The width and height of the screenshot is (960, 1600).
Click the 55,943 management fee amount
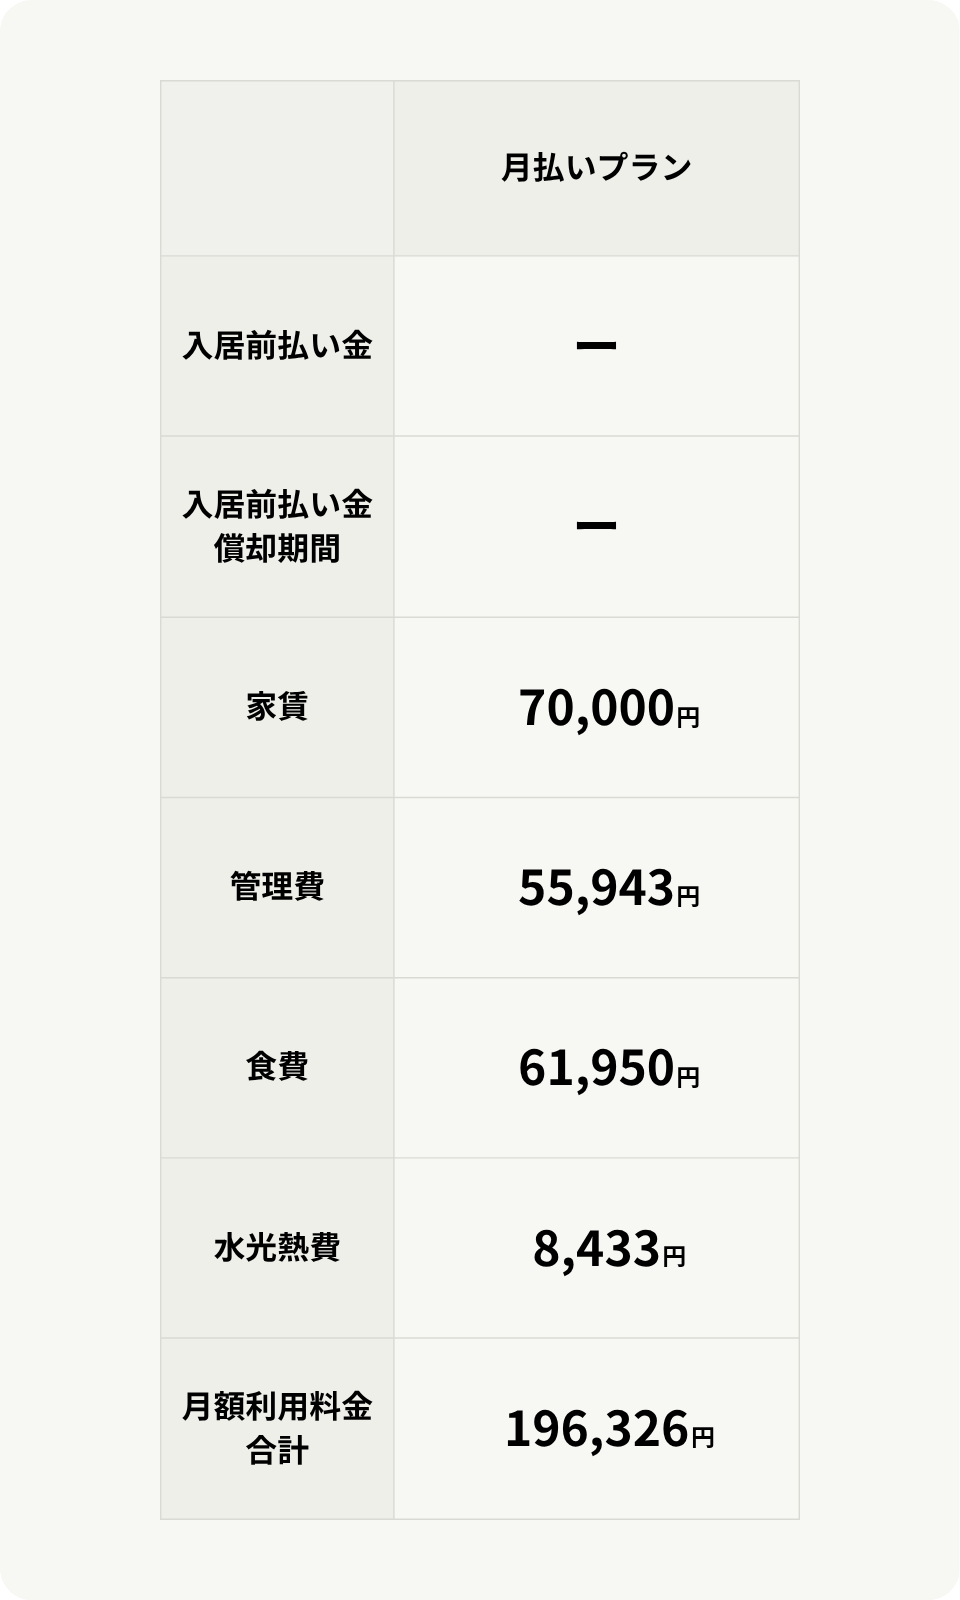596,888
